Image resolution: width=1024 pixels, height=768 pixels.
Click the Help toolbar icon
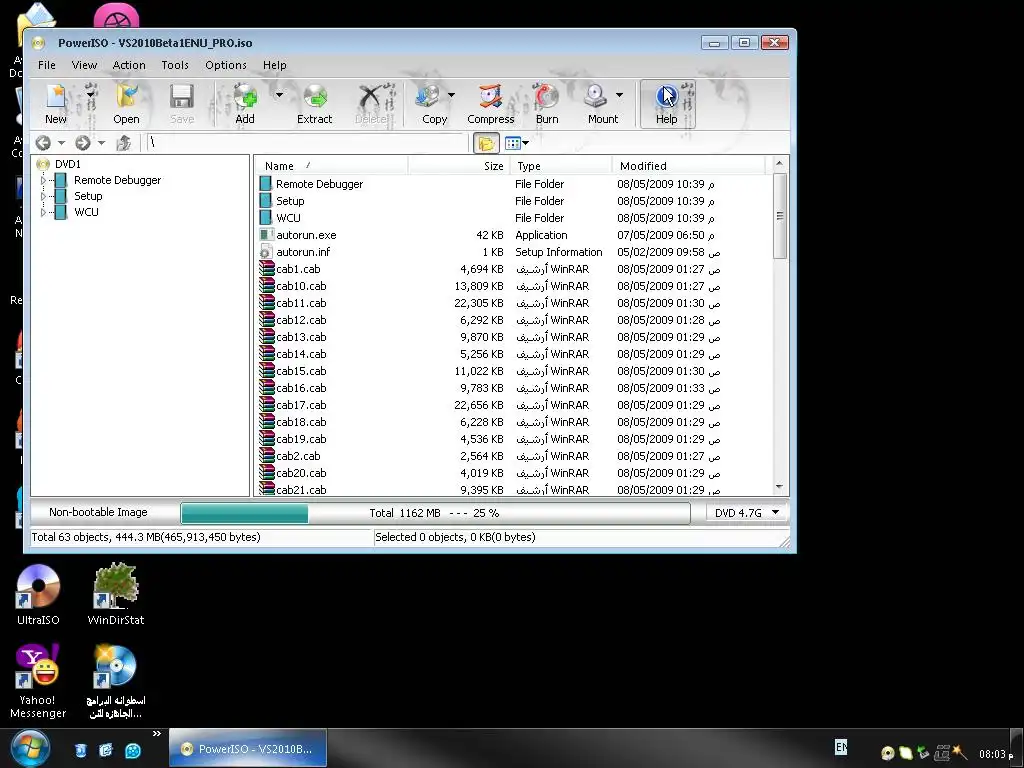pyautogui.click(x=667, y=97)
